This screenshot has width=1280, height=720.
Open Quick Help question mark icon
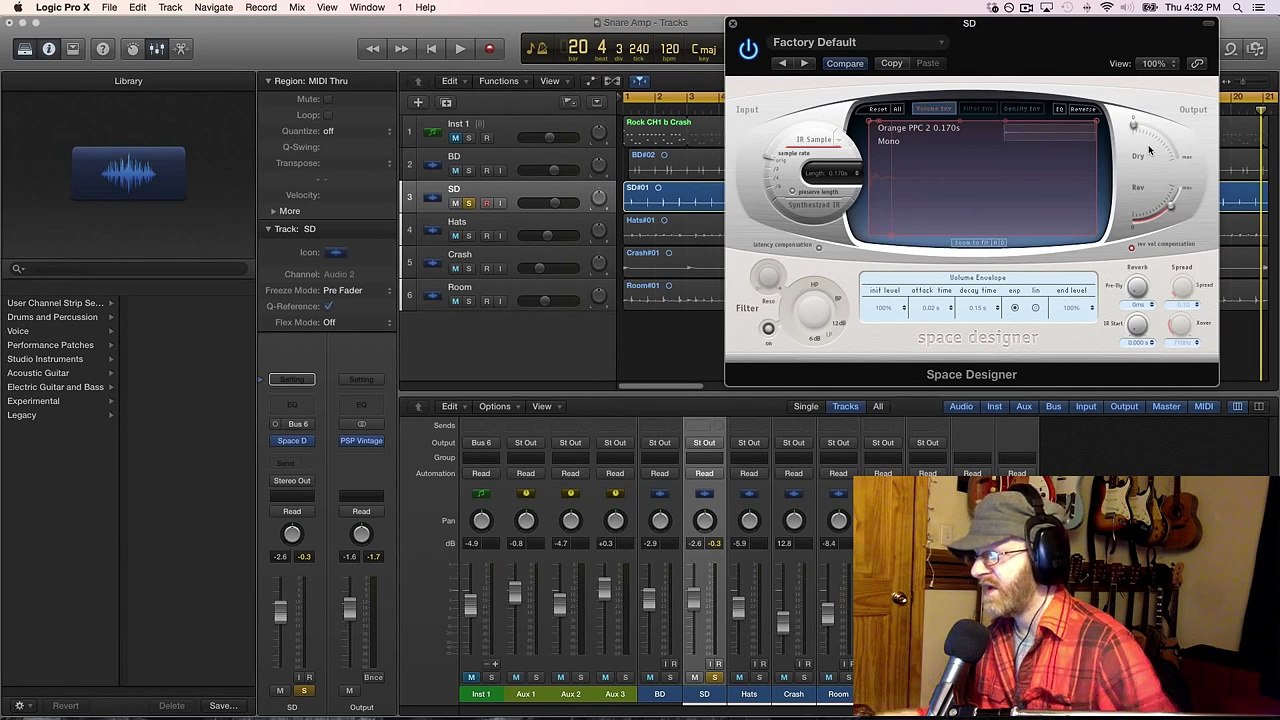(x=103, y=49)
